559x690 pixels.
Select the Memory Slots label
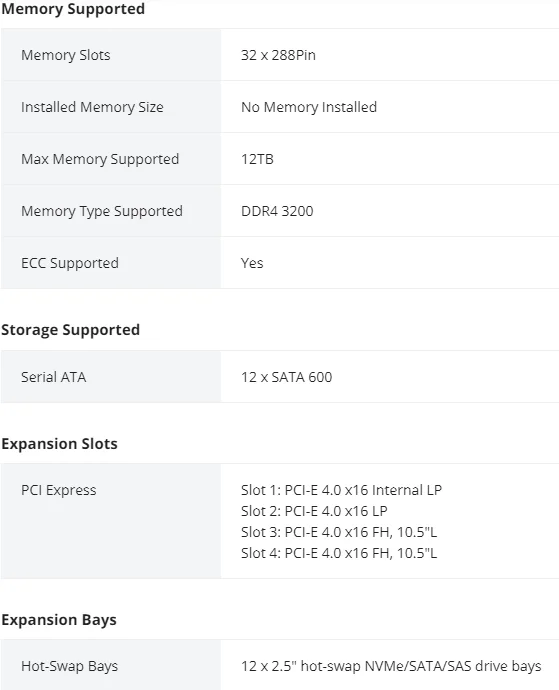66,55
